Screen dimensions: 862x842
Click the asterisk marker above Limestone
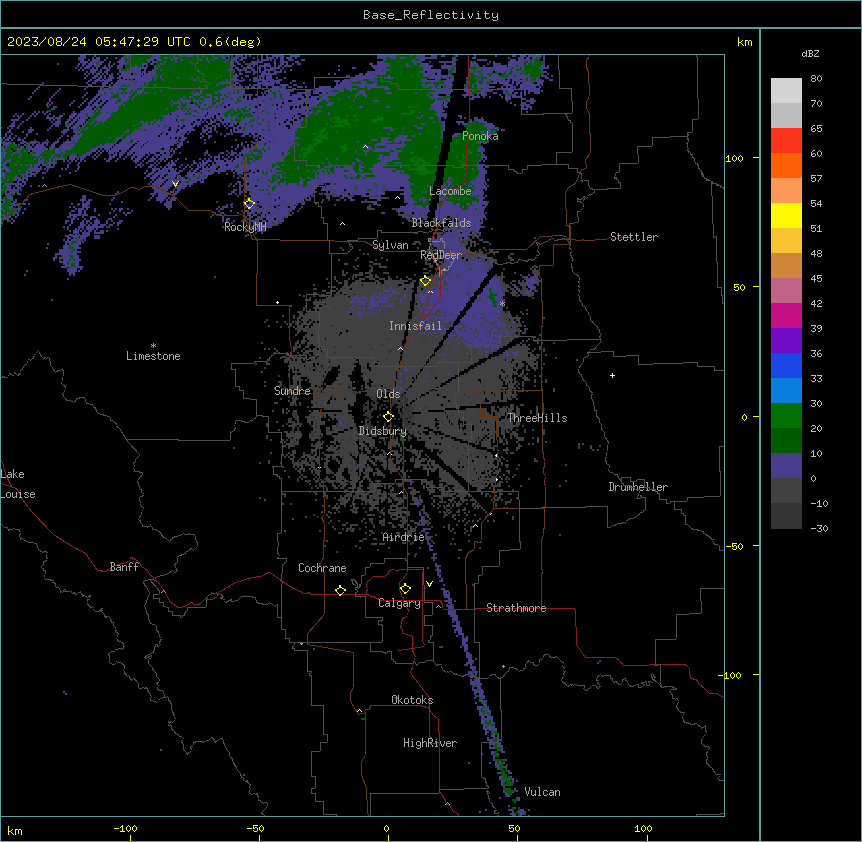click(x=153, y=346)
